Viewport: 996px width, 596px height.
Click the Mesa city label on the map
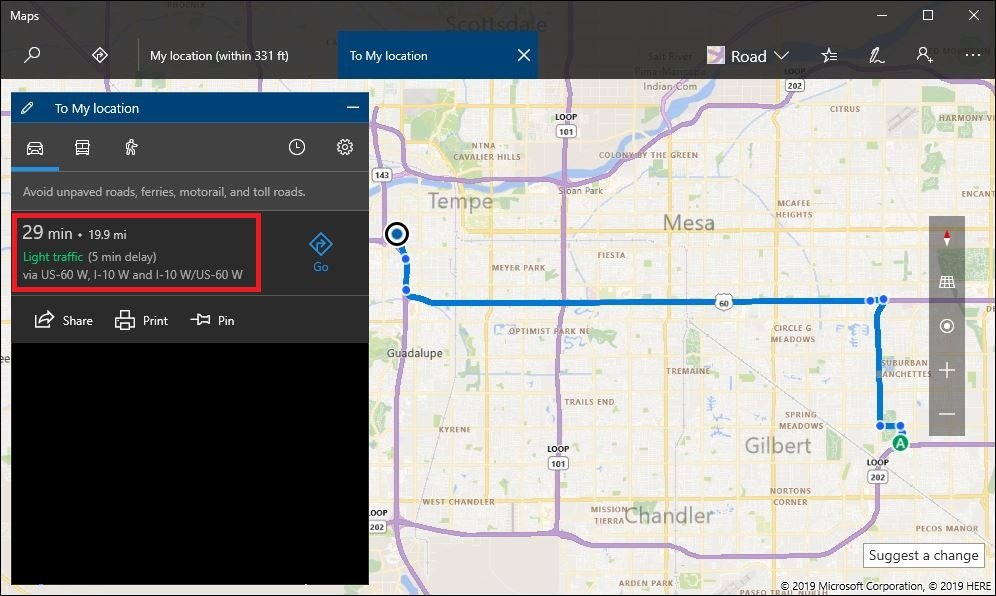[x=689, y=222]
